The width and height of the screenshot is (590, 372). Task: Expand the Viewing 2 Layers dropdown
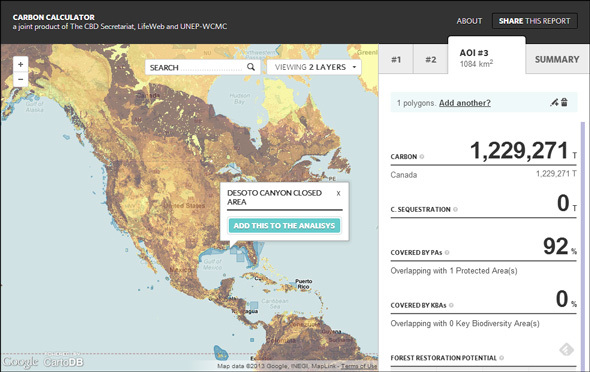[x=314, y=67]
